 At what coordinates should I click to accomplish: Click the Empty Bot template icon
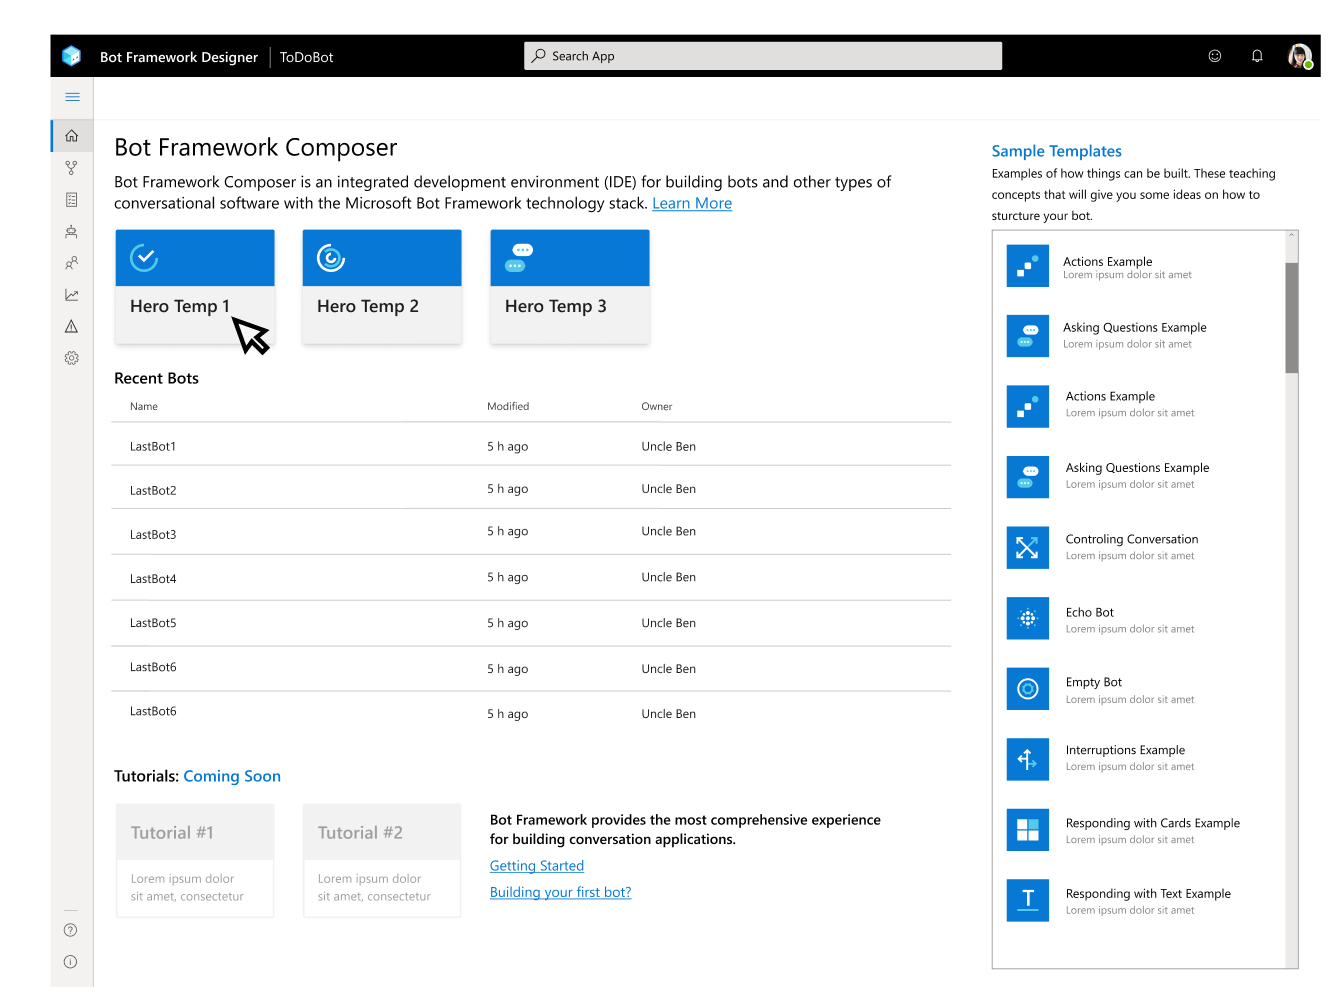tap(1028, 689)
